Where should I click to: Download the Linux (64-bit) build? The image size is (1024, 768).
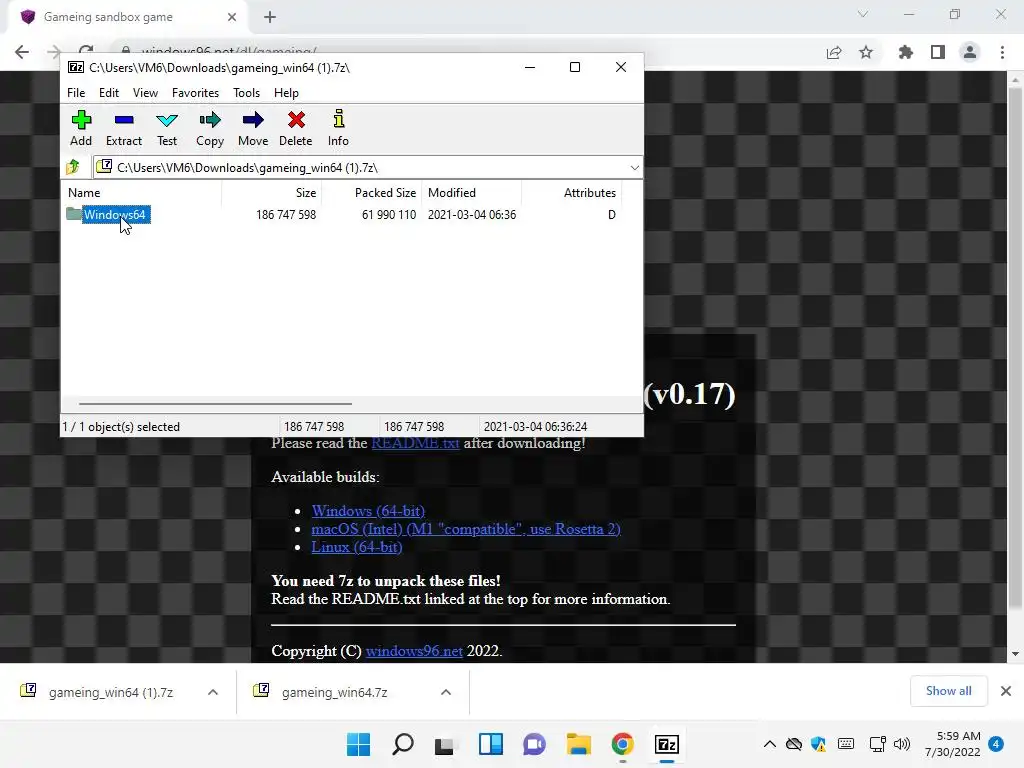pos(357,547)
